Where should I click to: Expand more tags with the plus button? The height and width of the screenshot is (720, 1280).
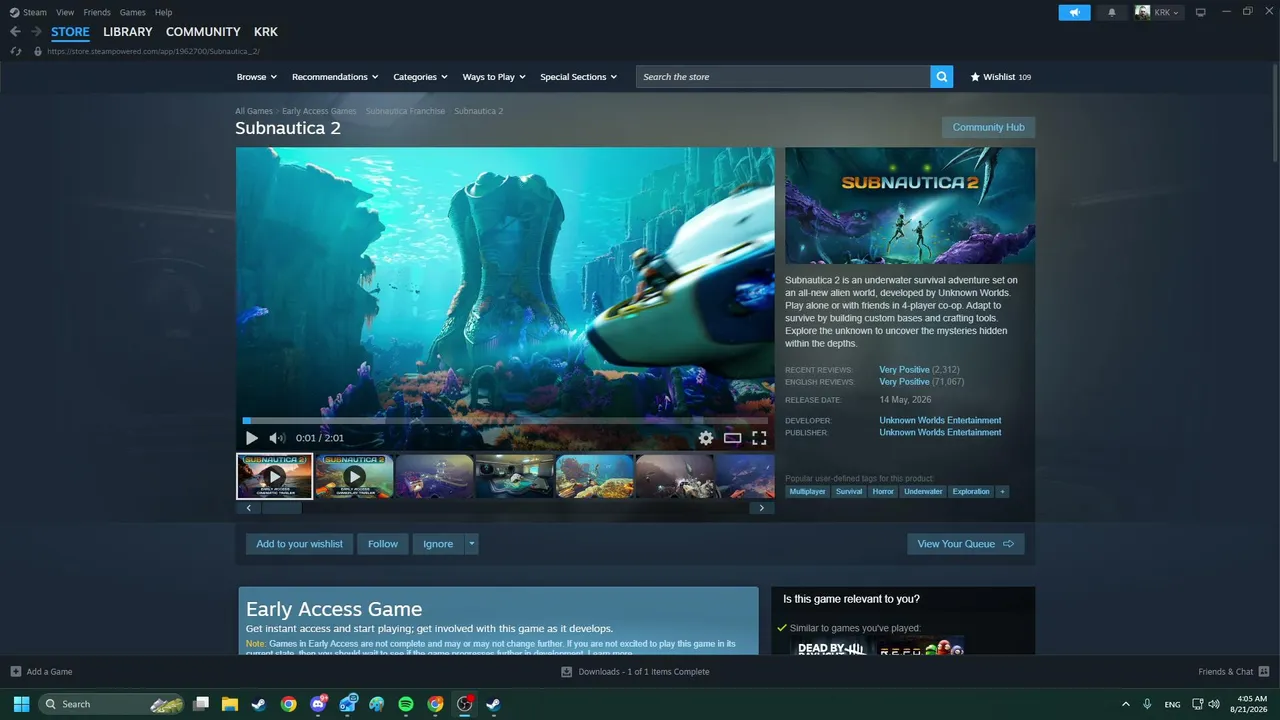1002,491
